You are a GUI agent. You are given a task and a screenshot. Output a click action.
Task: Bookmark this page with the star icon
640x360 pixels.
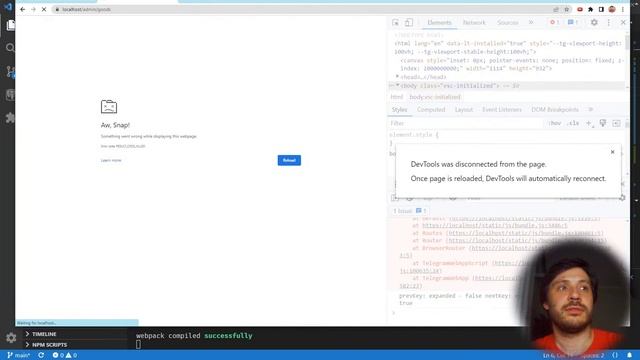tap(567, 9)
